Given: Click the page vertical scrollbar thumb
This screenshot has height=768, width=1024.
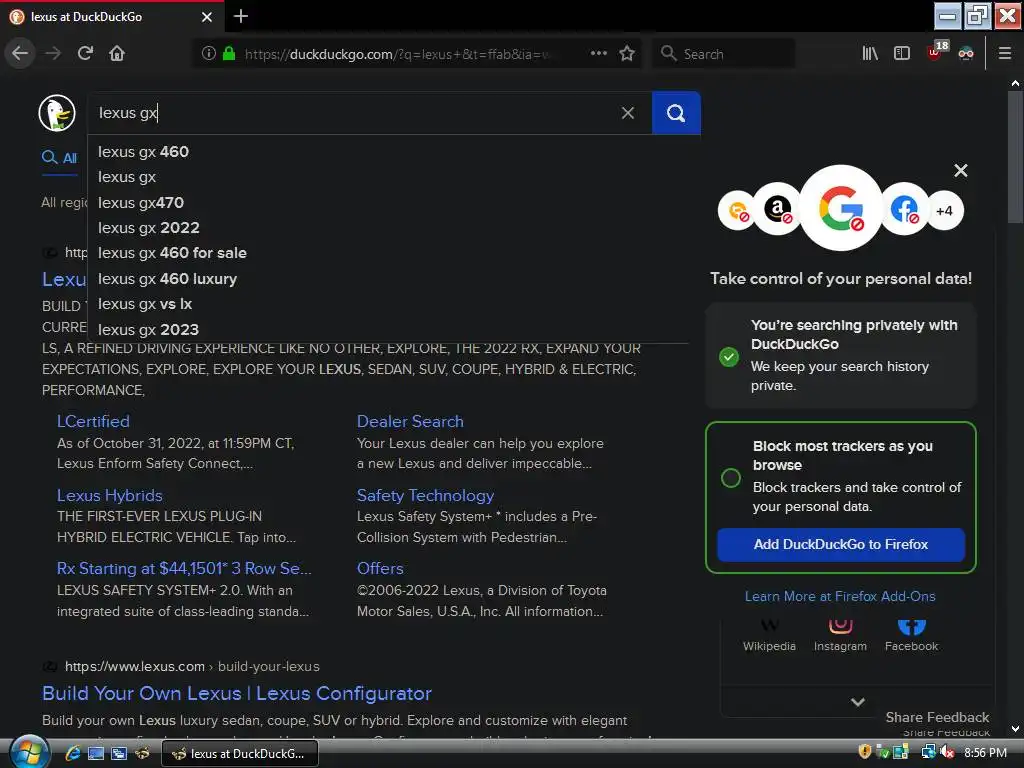Looking at the screenshot, I should (1015, 157).
